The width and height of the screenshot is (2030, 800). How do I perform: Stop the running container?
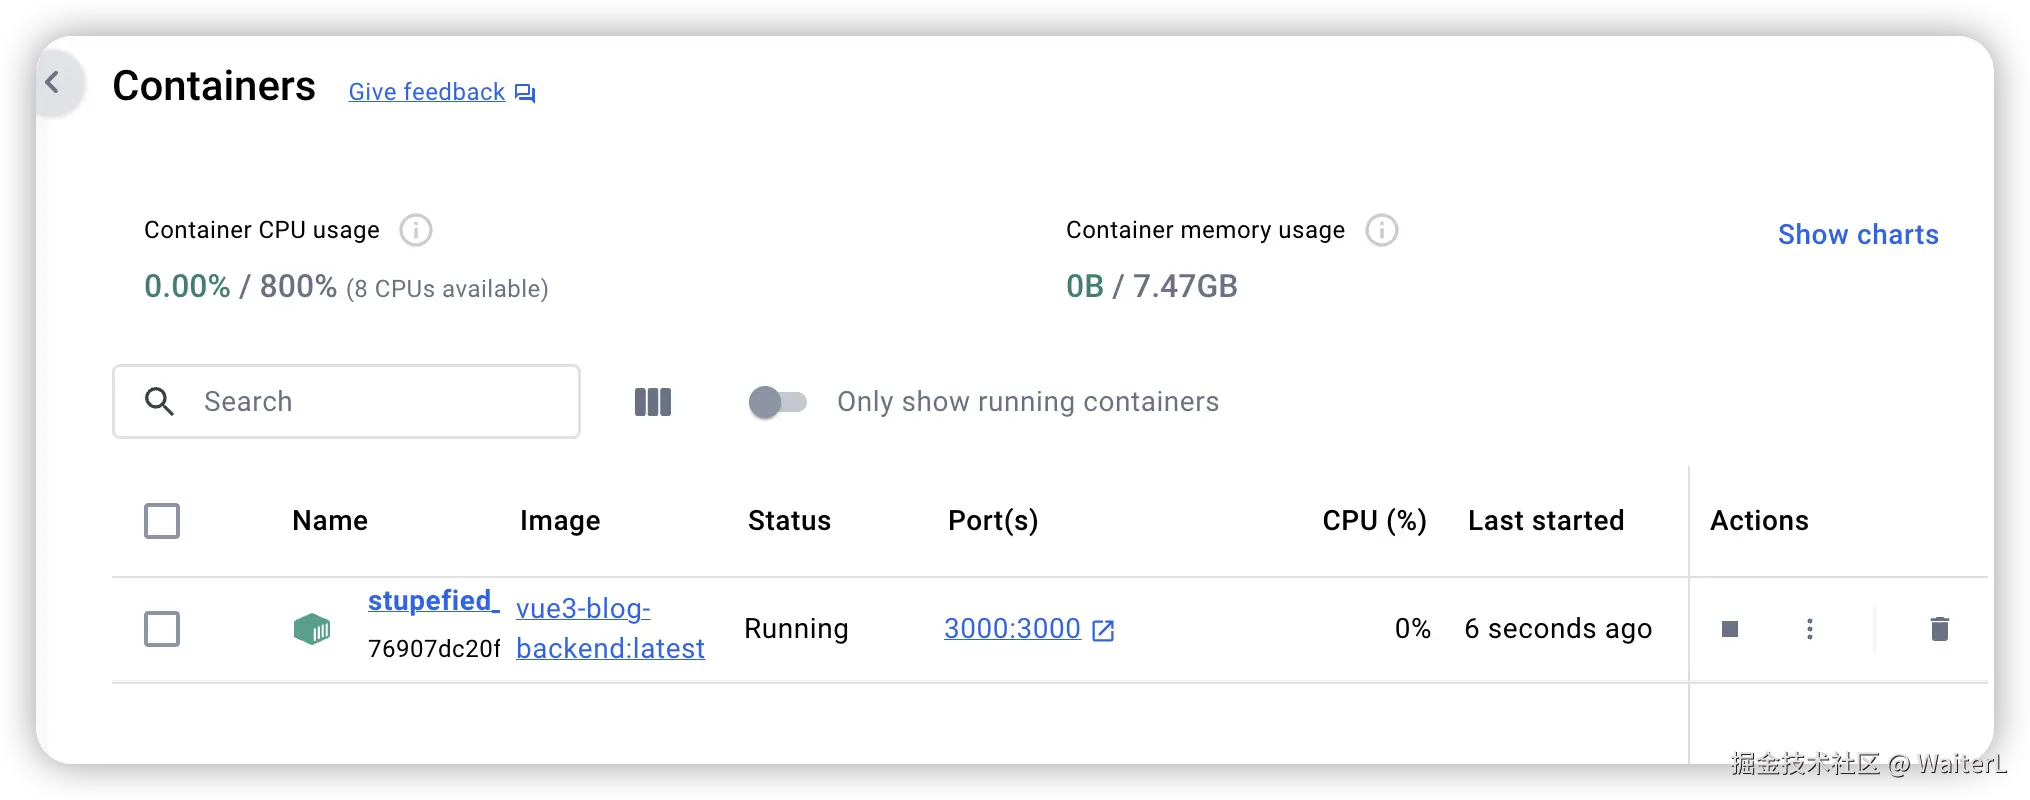(x=1730, y=629)
